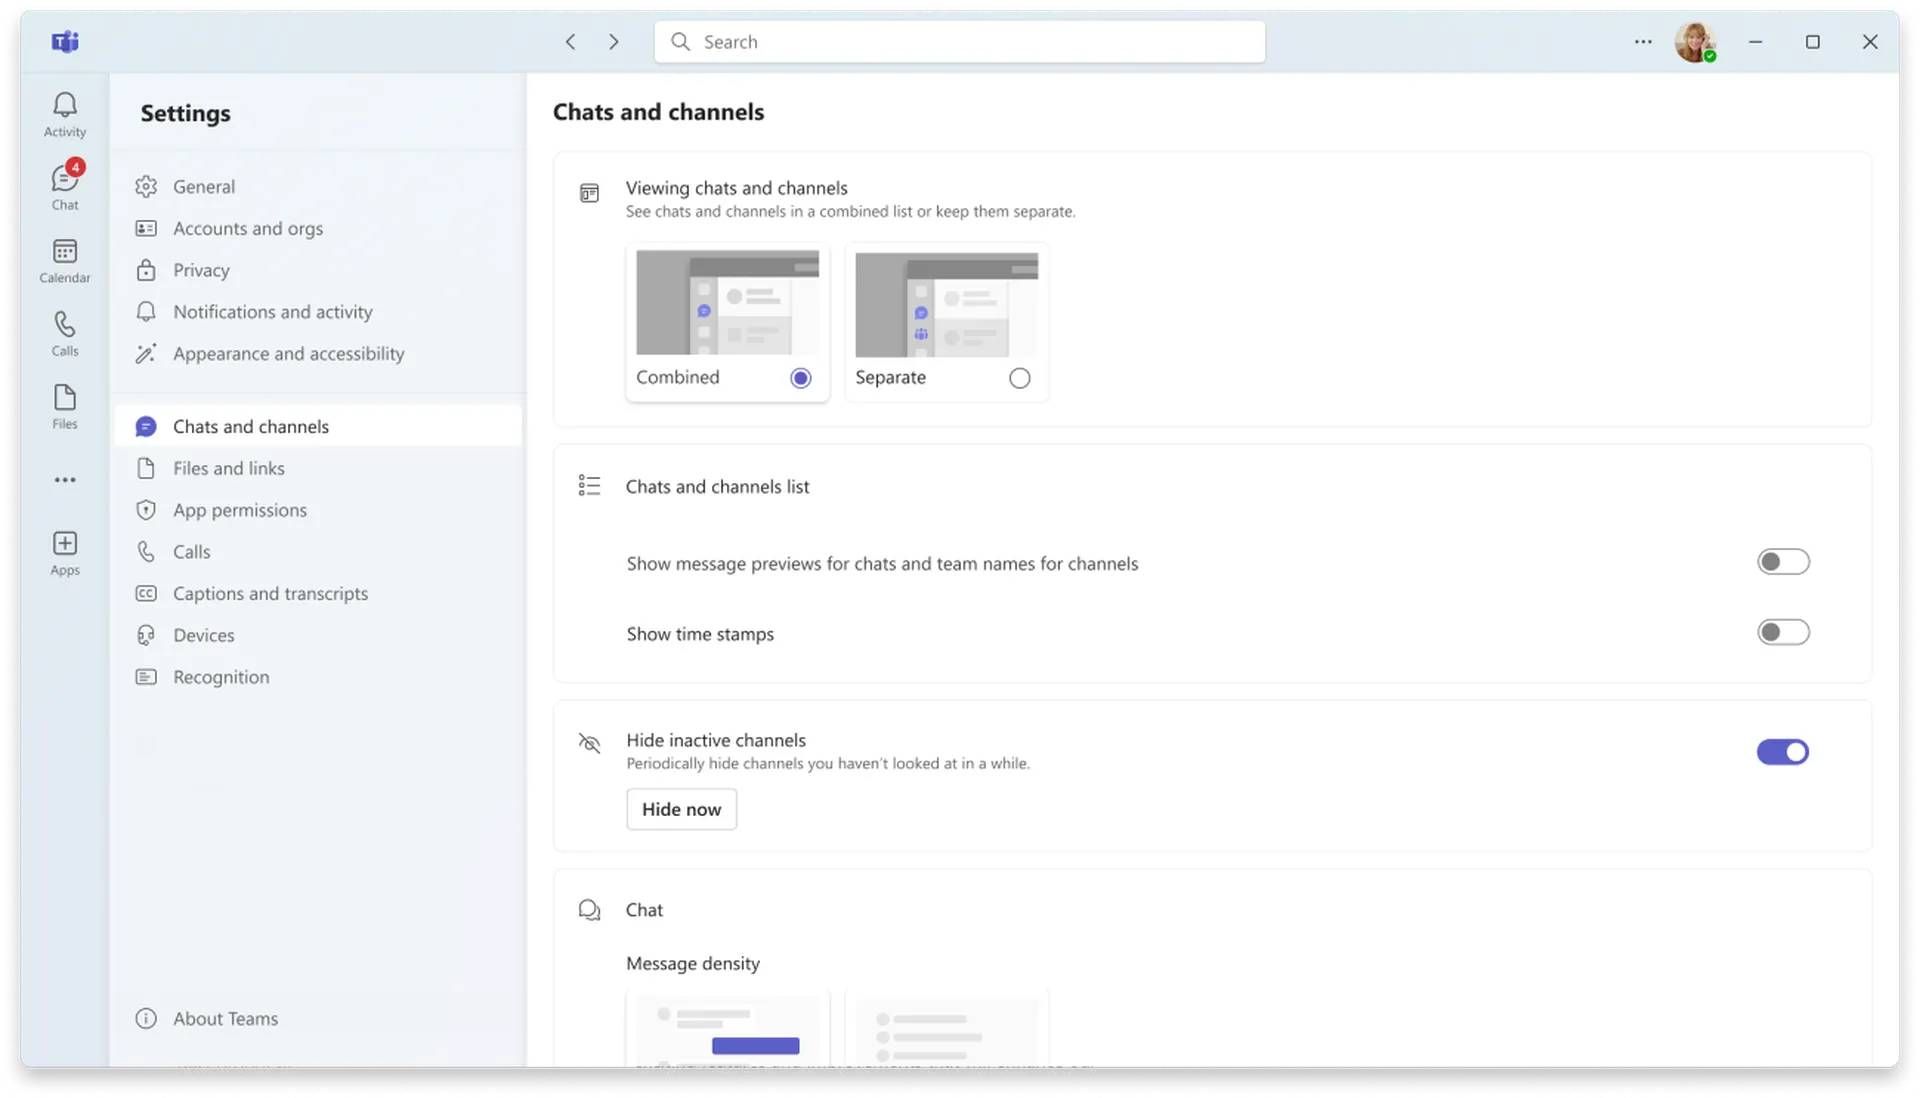Disable Hide inactive channels toggle

click(1782, 752)
